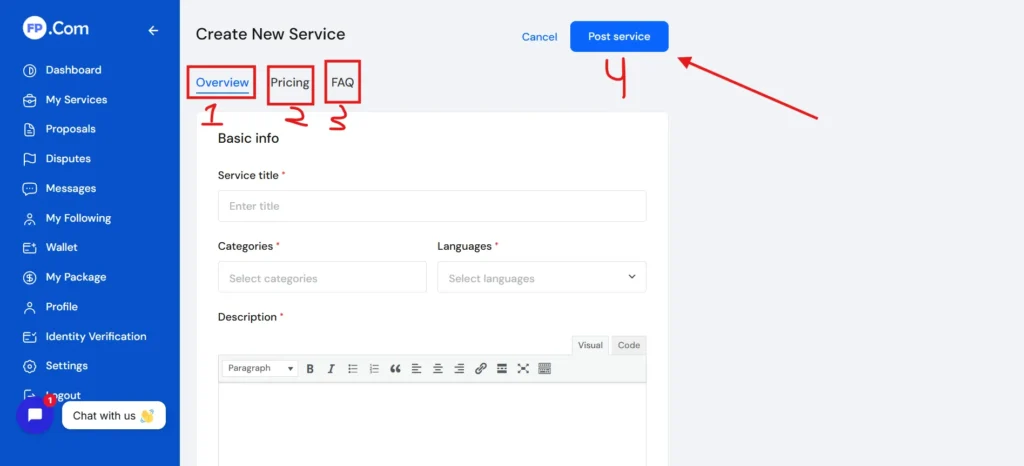
Task: Cancel creating the new service
Action: tap(539, 37)
